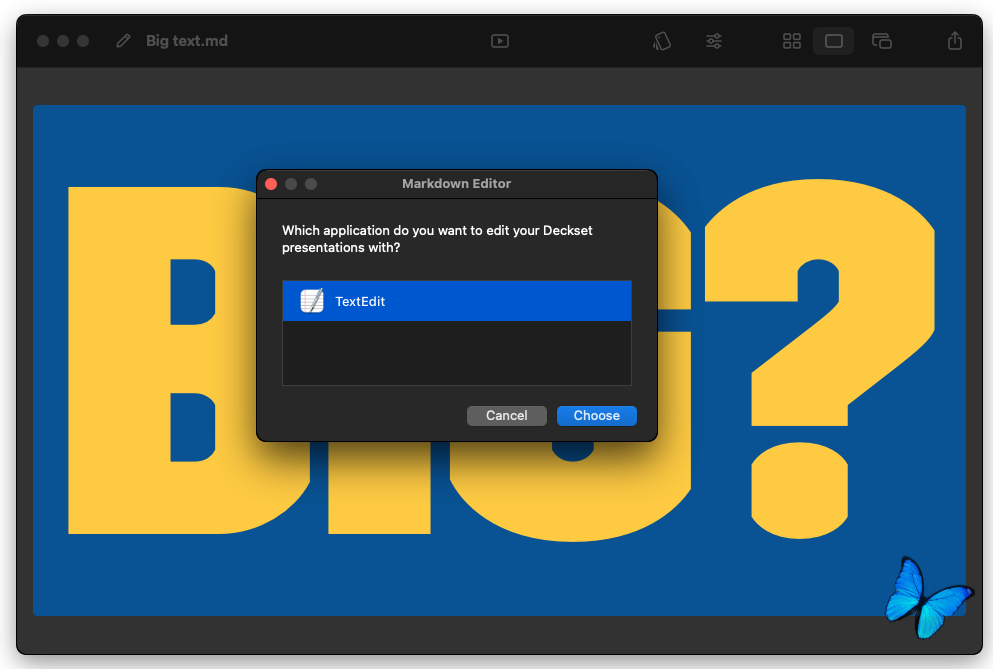This screenshot has width=993, height=669.
Task: Select the TextEdit row label
Action: click(x=360, y=301)
